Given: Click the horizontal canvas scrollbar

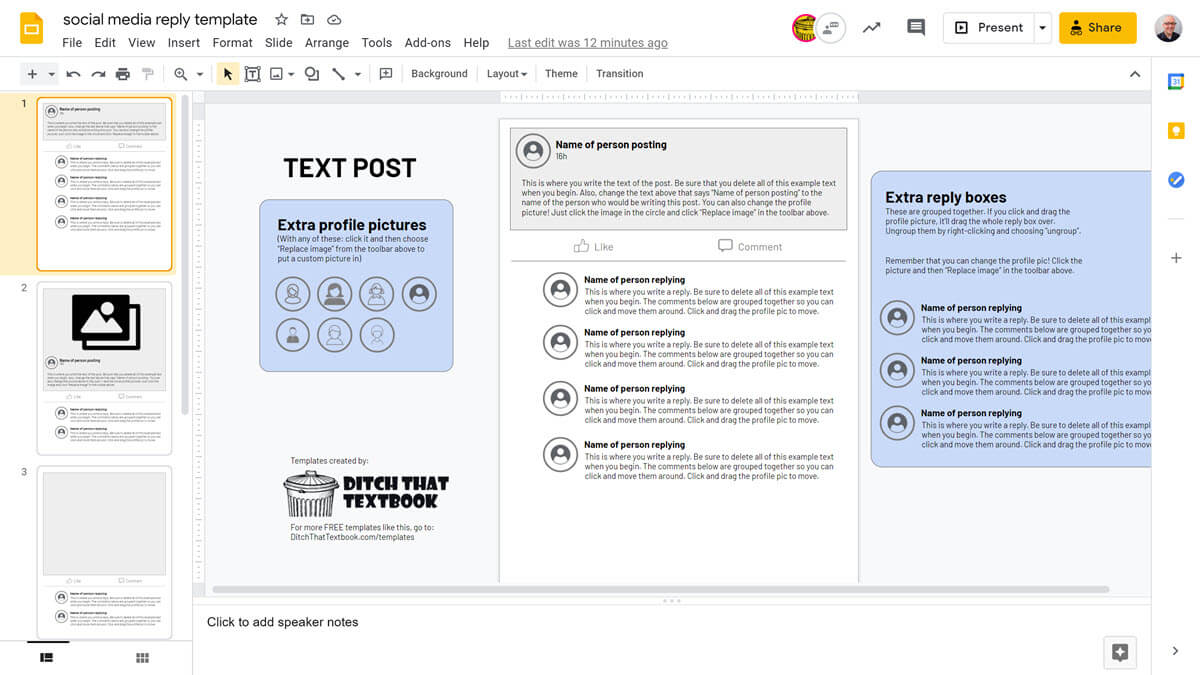Looking at the screenshot, I should point(660,590).
